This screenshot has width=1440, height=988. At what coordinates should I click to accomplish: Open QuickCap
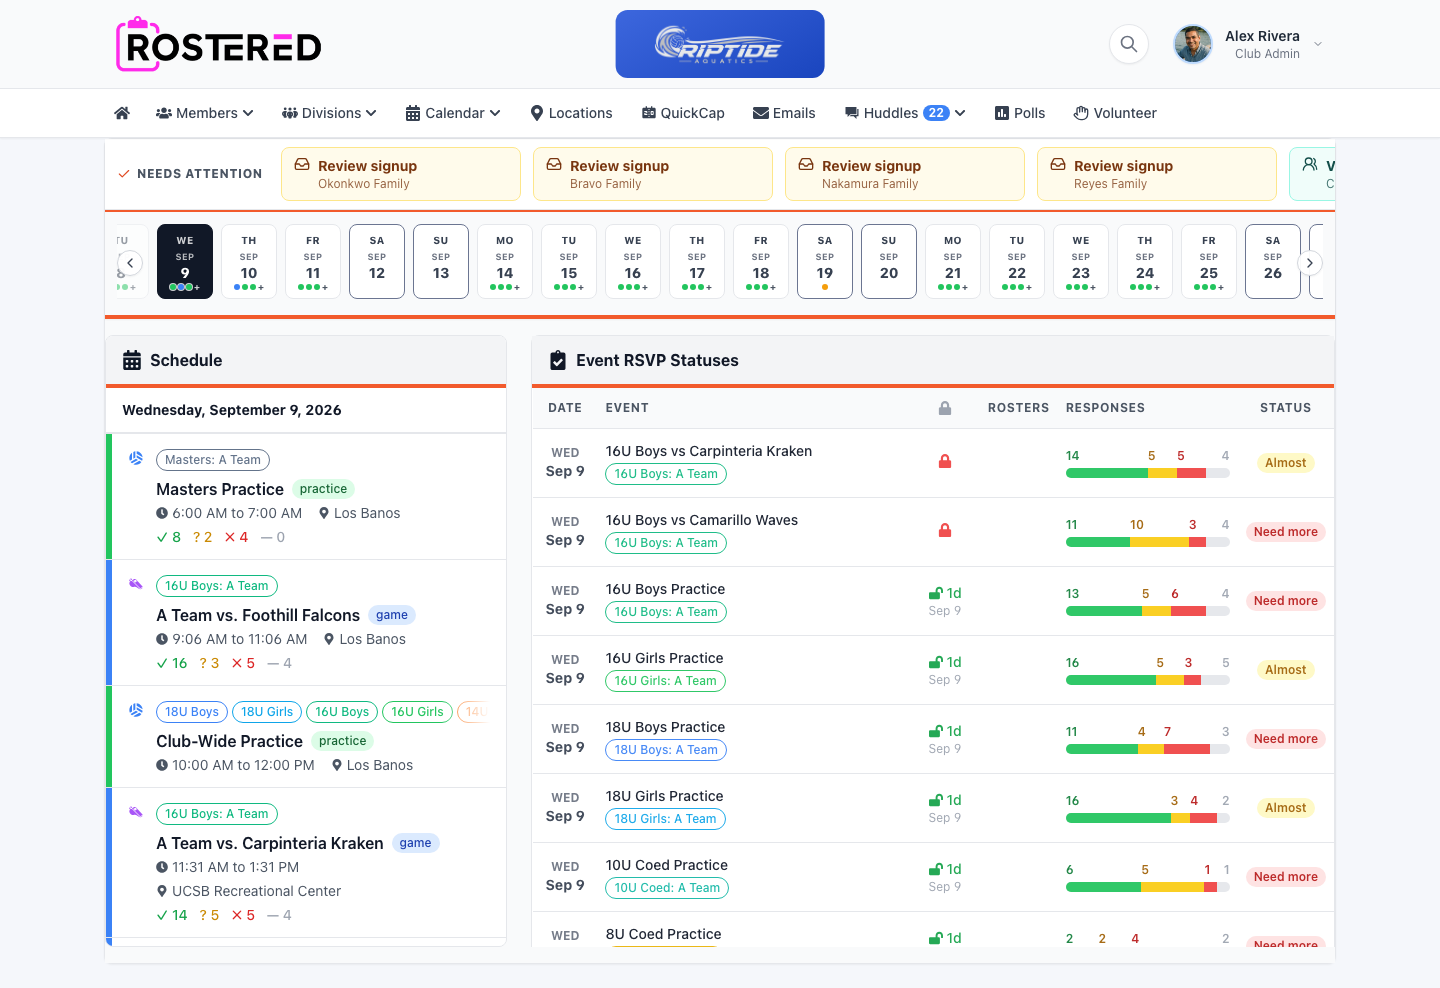point(683,113)
